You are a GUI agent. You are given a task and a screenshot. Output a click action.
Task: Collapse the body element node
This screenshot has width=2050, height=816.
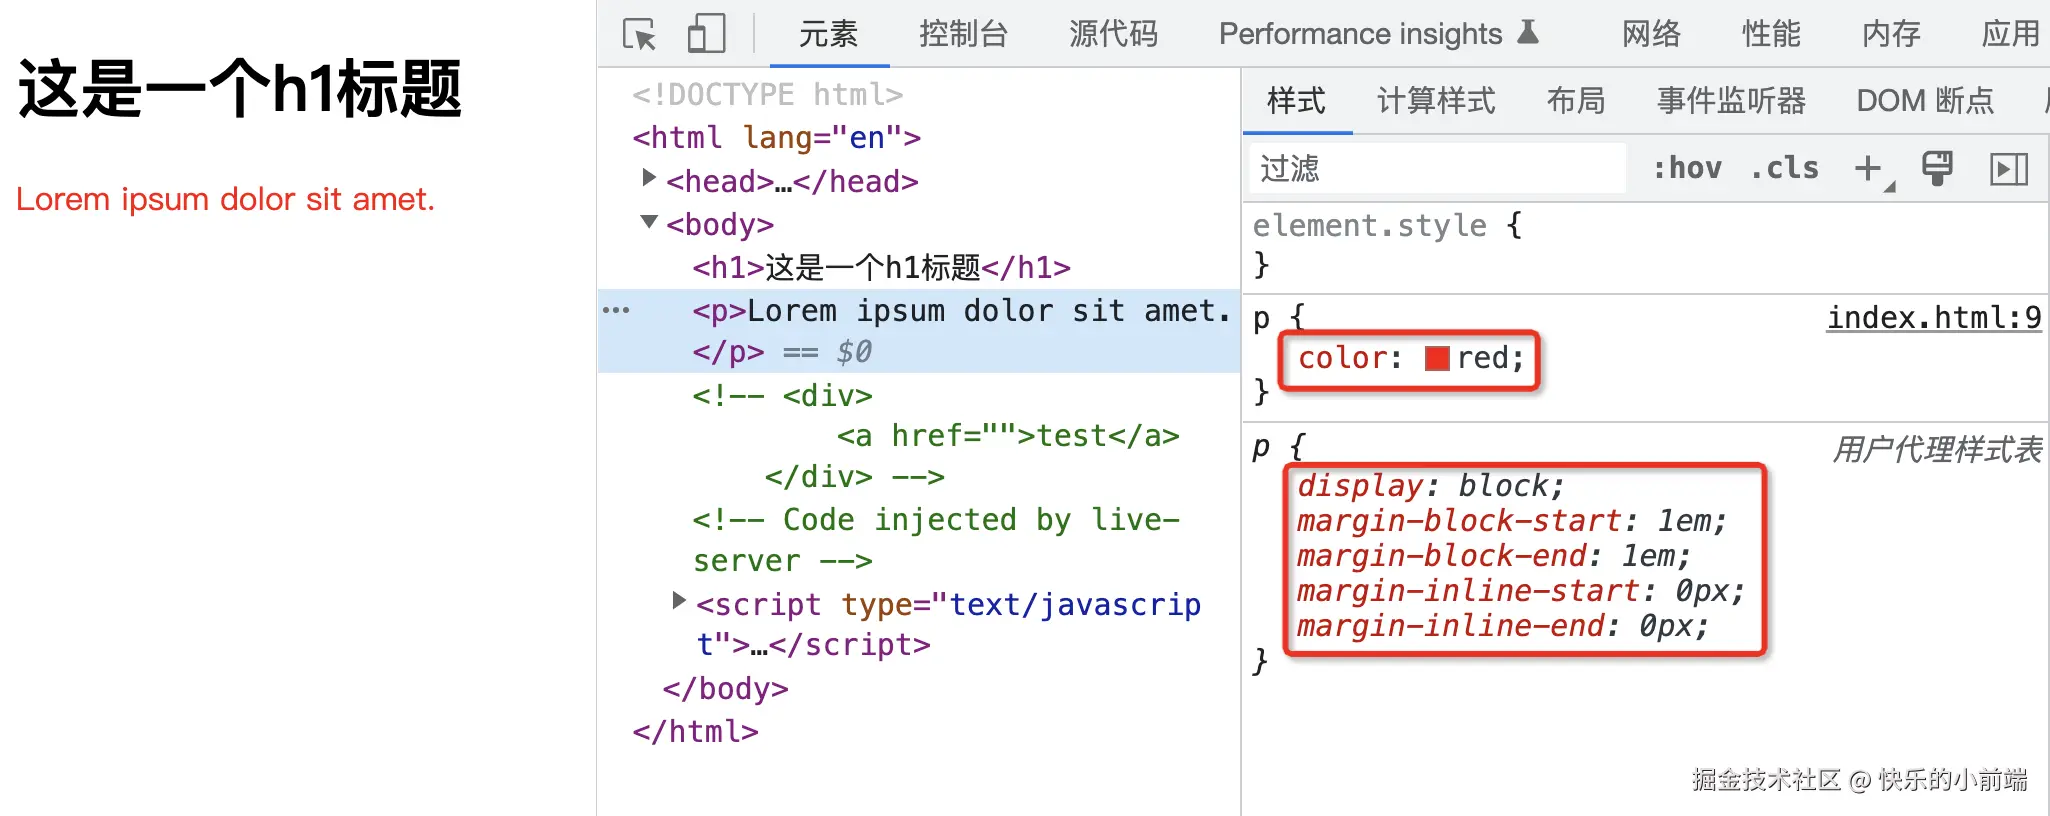click(x=649, y=222)
